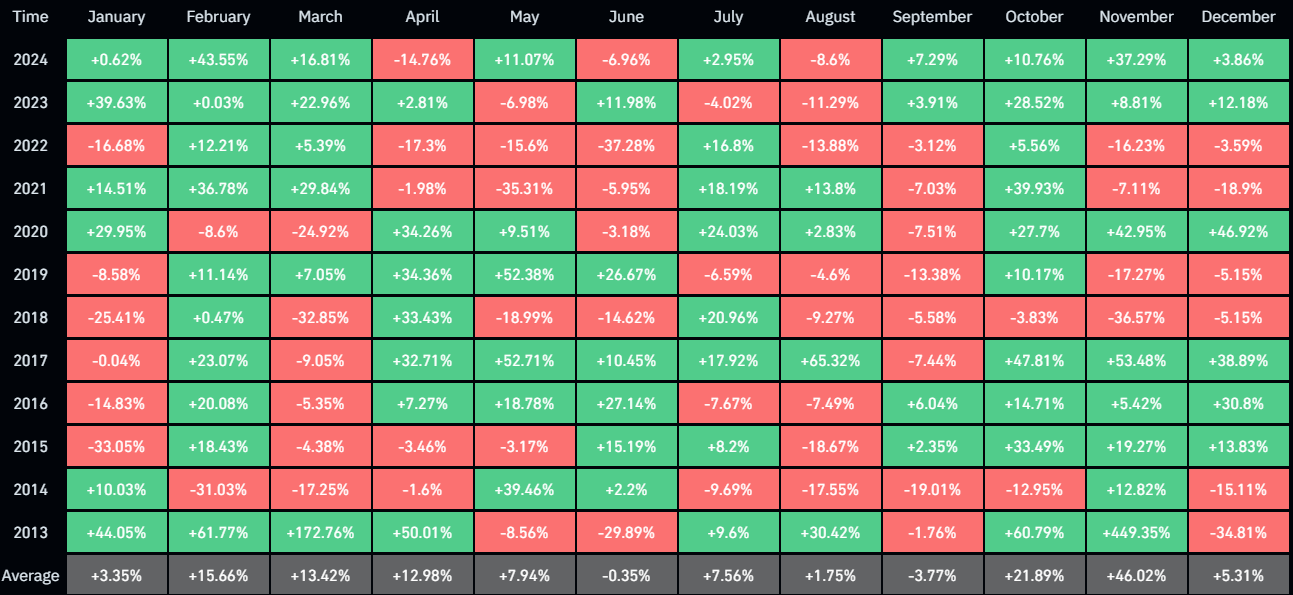
Task: Click the 2024 row label
Action: pos(31,59)
